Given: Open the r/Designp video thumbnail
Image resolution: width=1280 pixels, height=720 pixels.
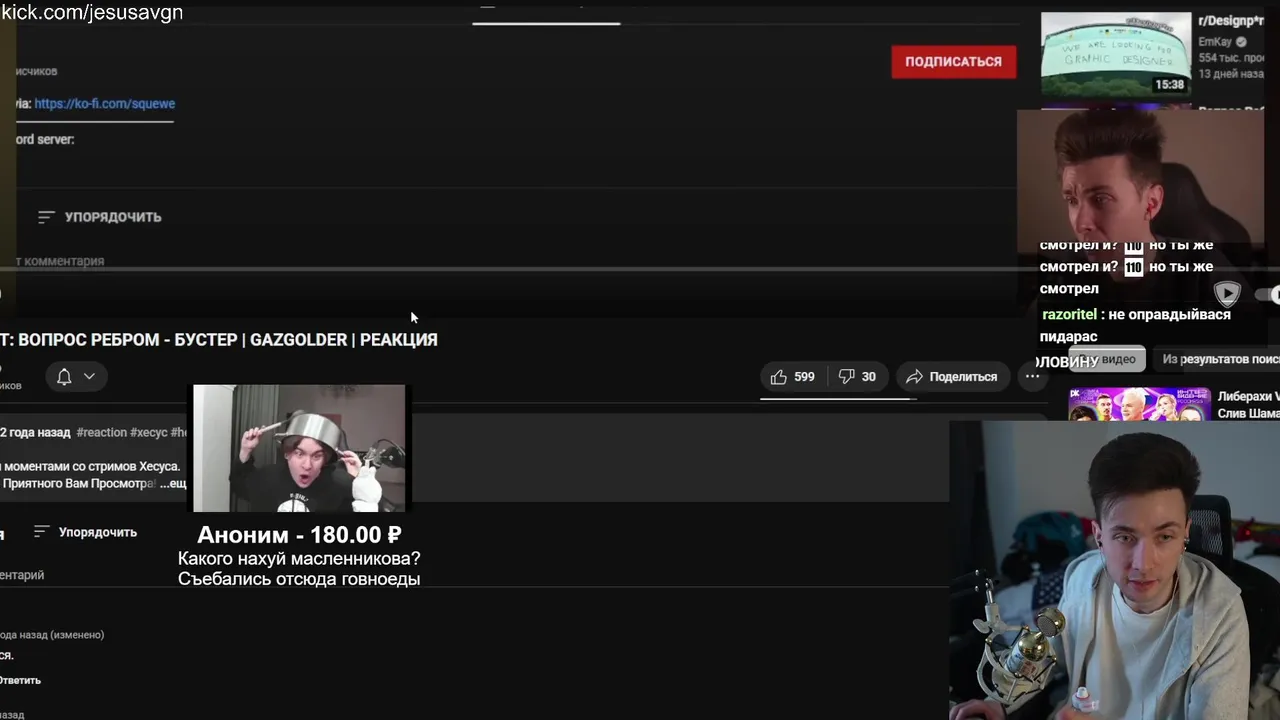Looking at the screenshot, I should coord(1116,54).
